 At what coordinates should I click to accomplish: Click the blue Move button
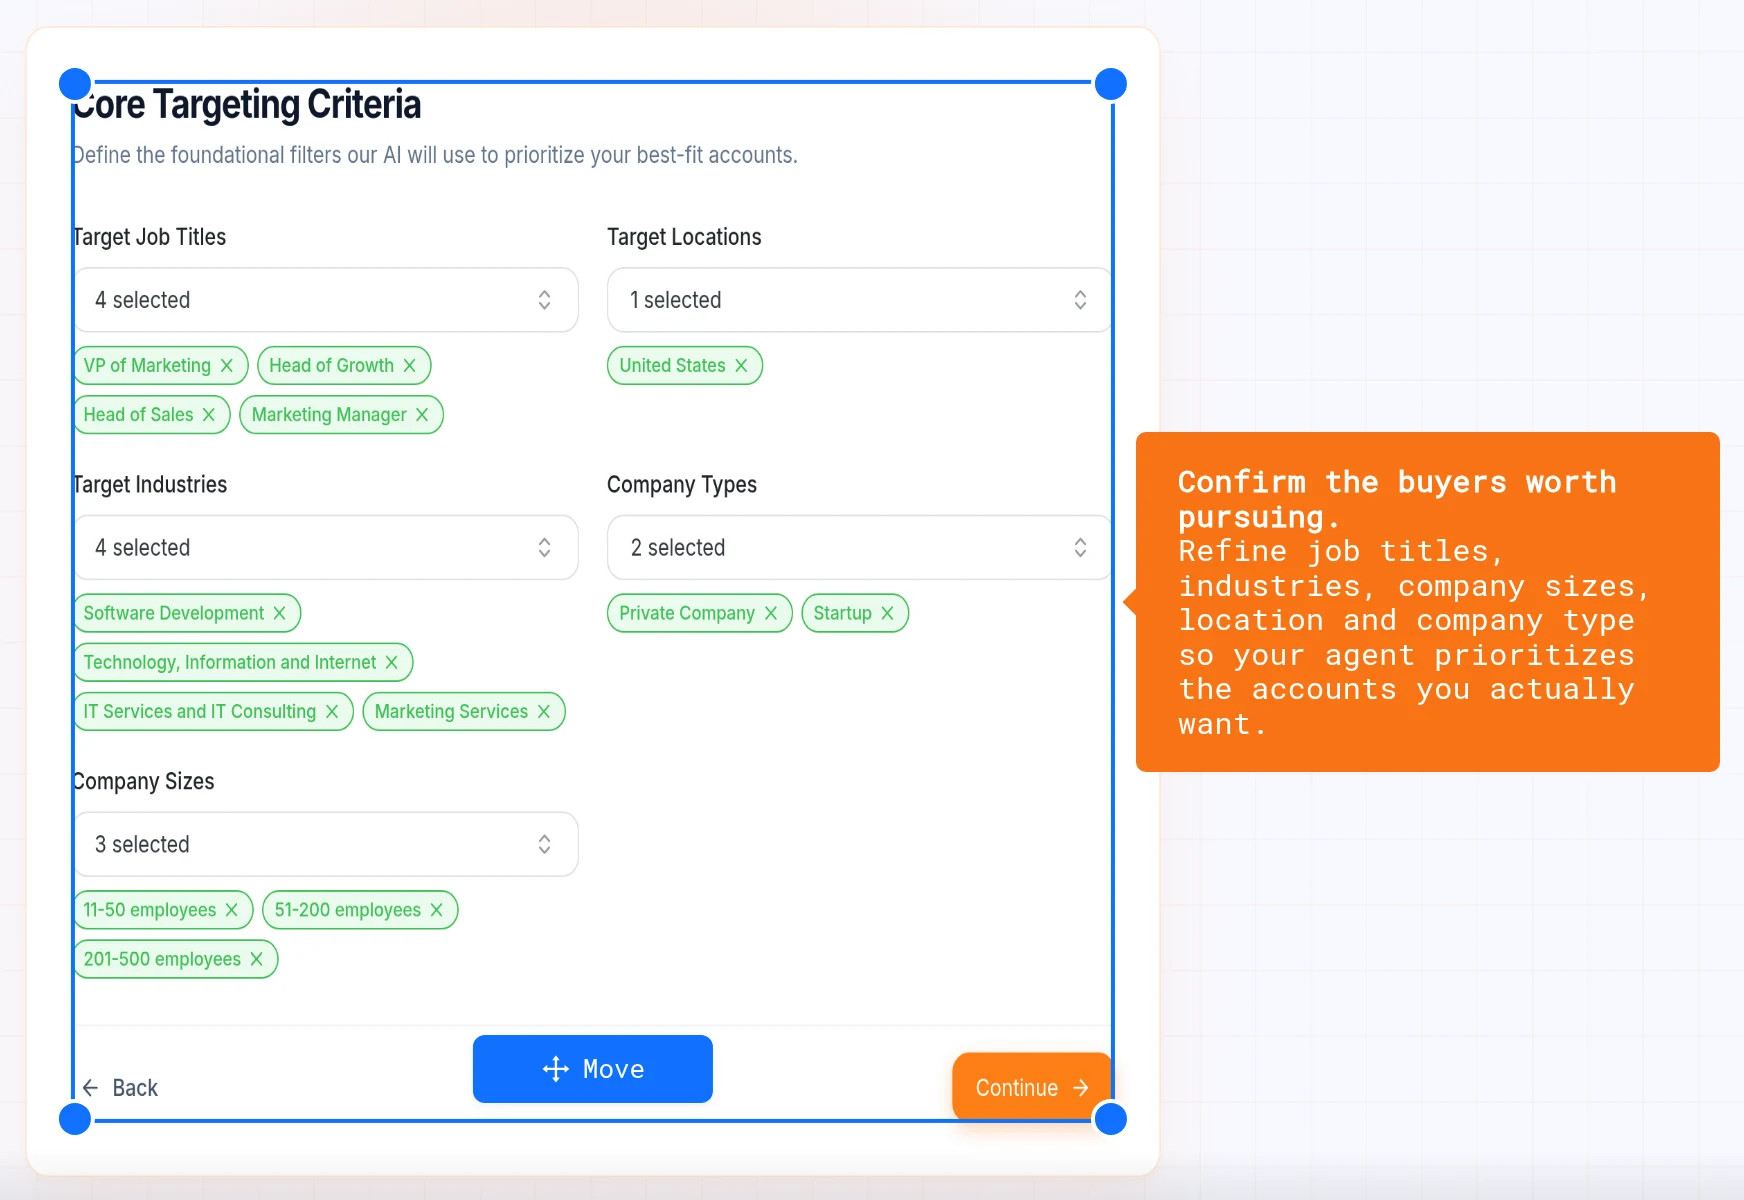click(593, 1069)
